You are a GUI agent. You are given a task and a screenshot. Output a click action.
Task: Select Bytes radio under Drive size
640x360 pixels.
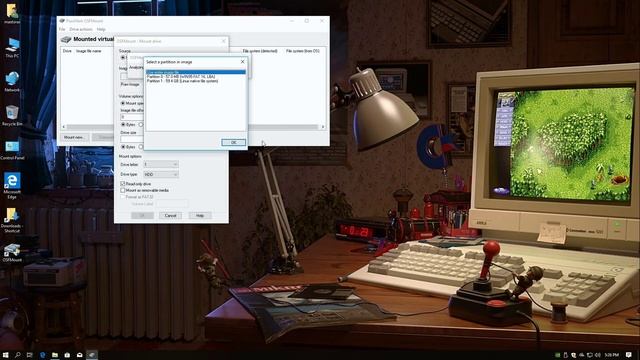[122, 147]
